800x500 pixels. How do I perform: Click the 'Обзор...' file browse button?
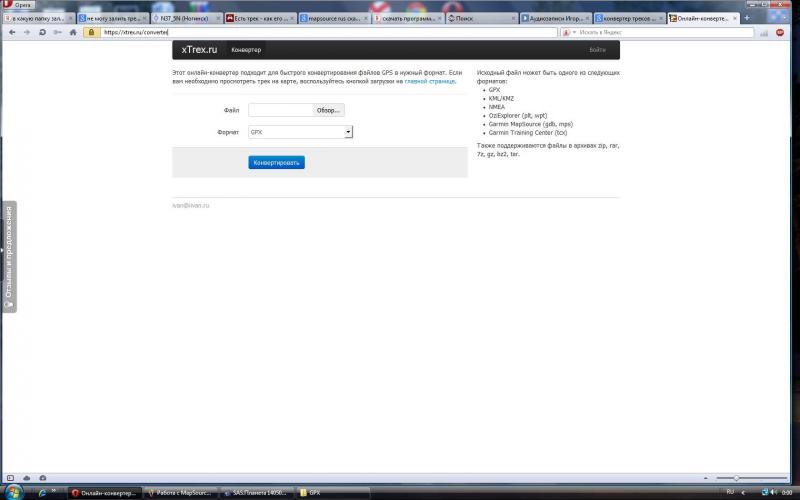pos(328,110)
